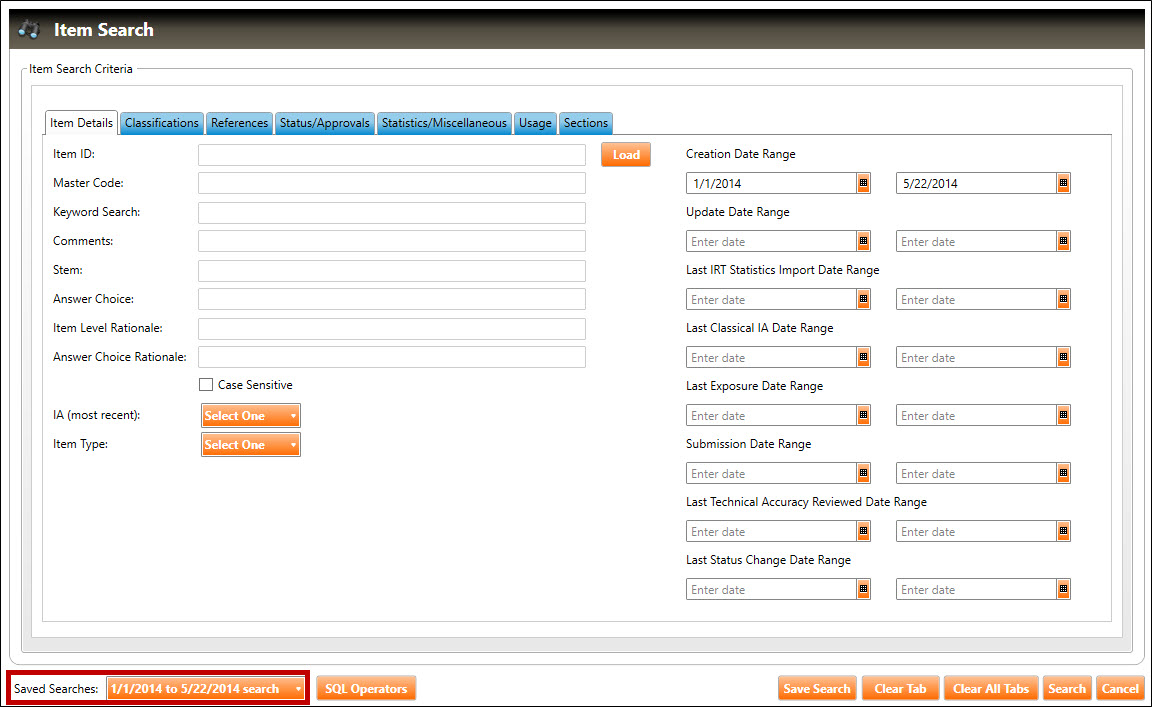The height and width of the screenshot is (707, 1152).
Task: Open calendar for Creation Date Range end
Action: 1063,183
